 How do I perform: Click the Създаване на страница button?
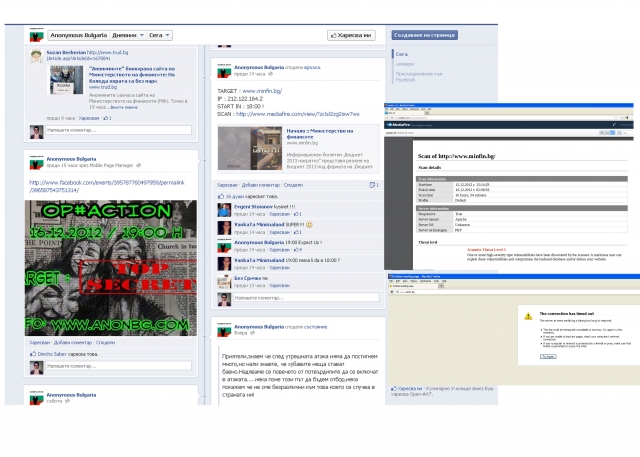(x=424, y=35)
